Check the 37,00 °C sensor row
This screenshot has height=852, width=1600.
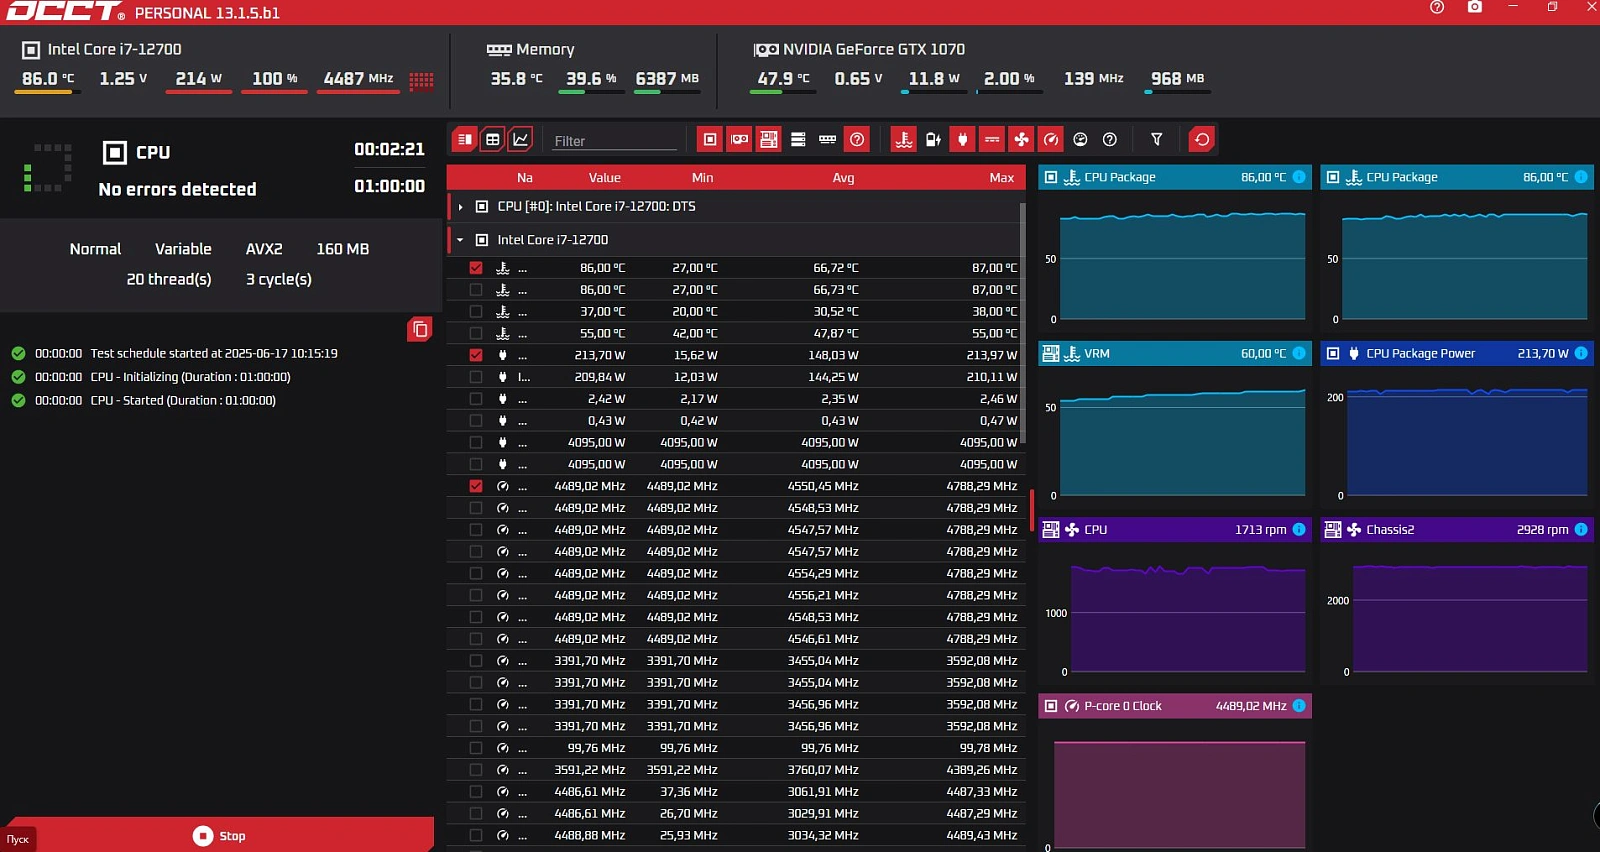tap(476, 312)
